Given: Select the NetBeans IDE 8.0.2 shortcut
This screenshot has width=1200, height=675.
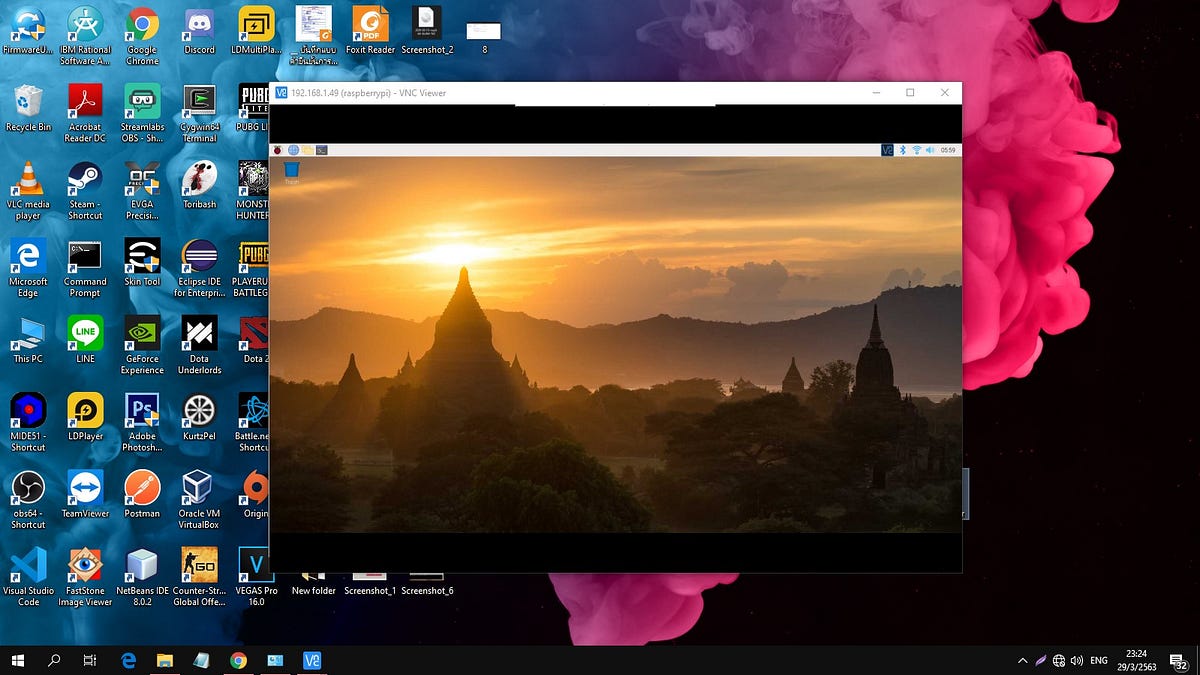Looking at the screenshot, I should [x=142, y=577].
